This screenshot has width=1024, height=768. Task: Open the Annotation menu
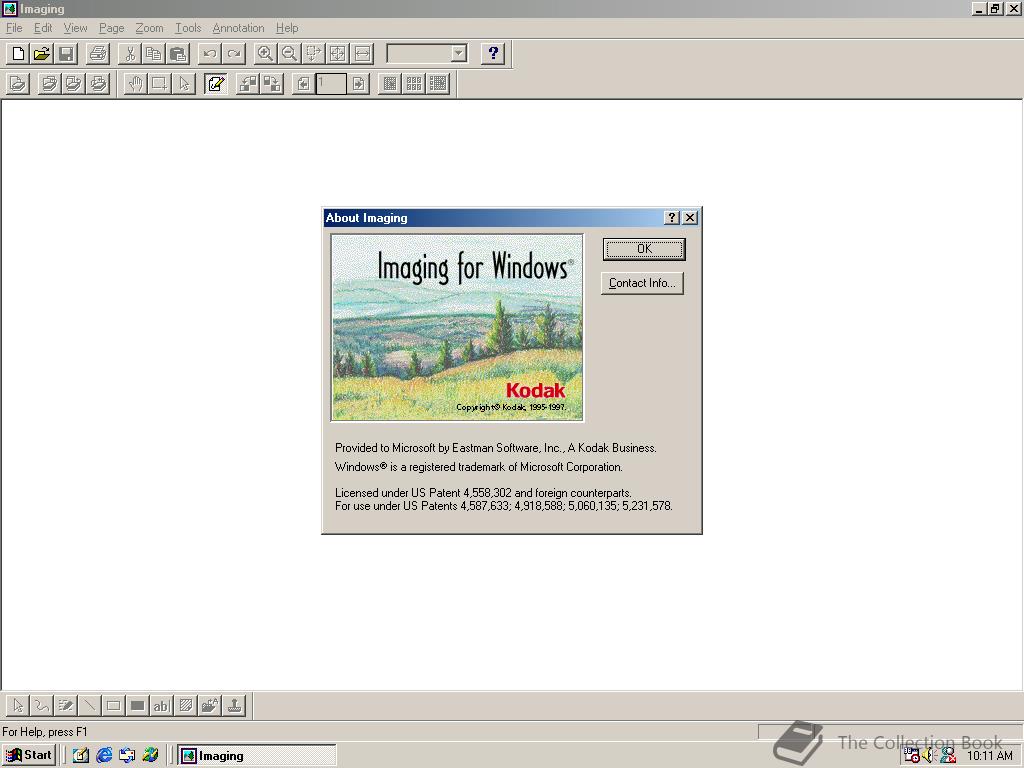point(238,28)
